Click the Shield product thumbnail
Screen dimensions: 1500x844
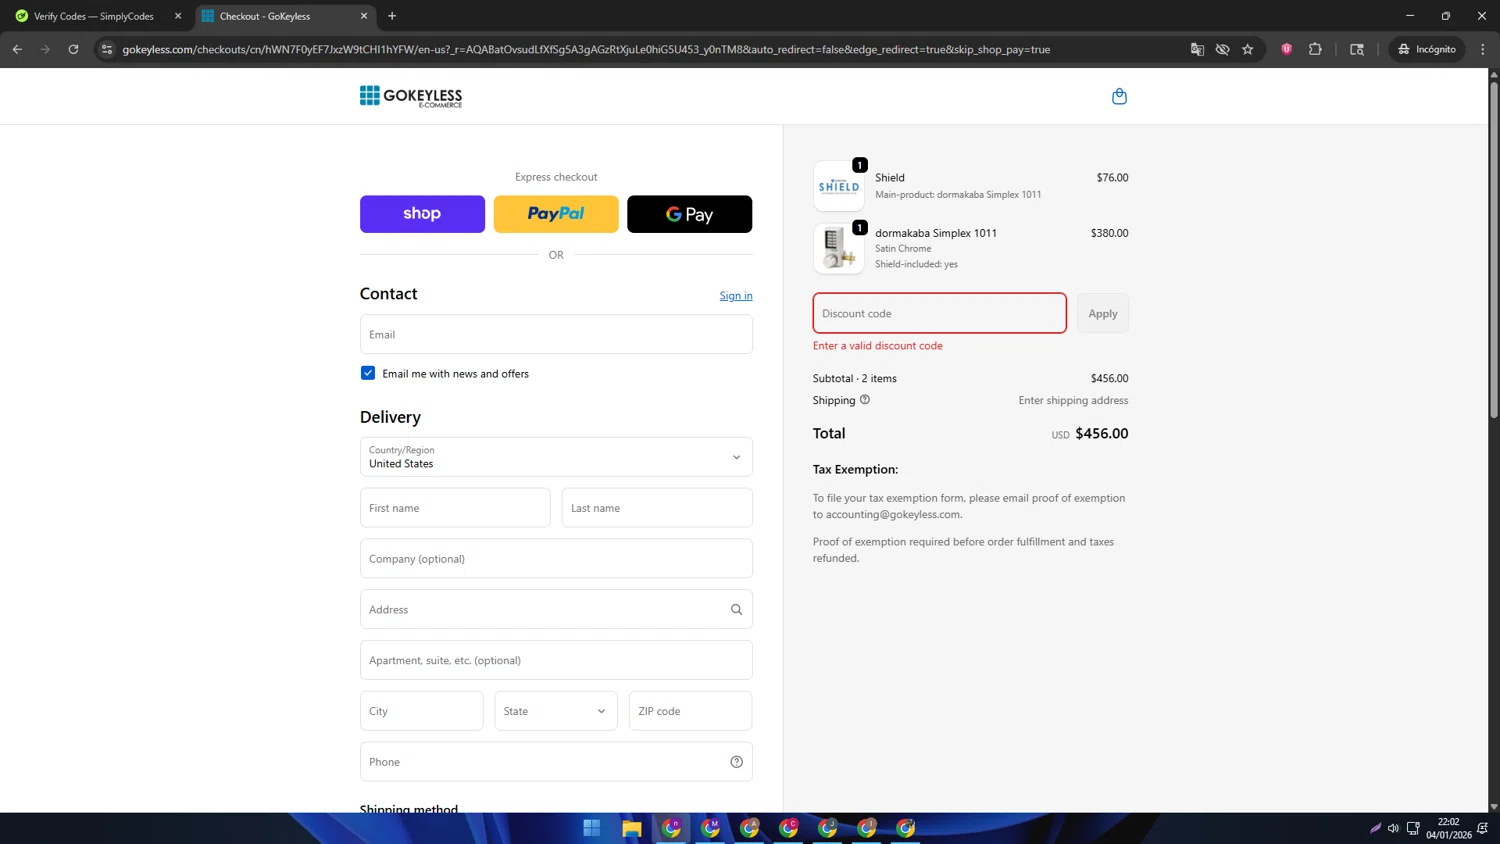click(x=839, y=186)
